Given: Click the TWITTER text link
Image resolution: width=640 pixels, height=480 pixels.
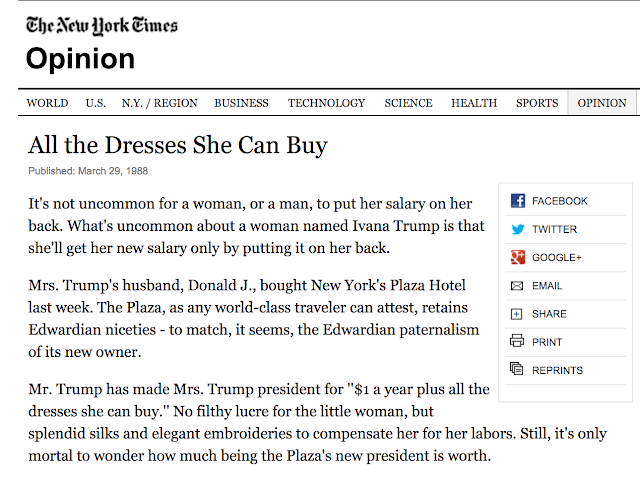Looking at the screenshot, I should pos(554,229).
